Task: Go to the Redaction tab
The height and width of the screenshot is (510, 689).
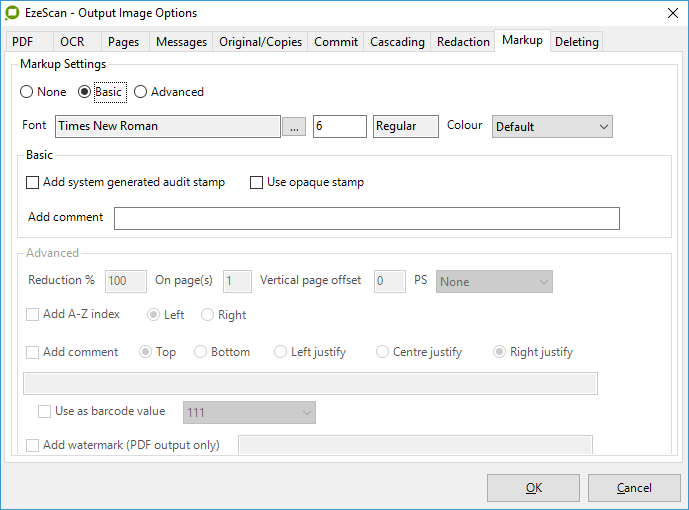Action: click(x=463, y=42)
